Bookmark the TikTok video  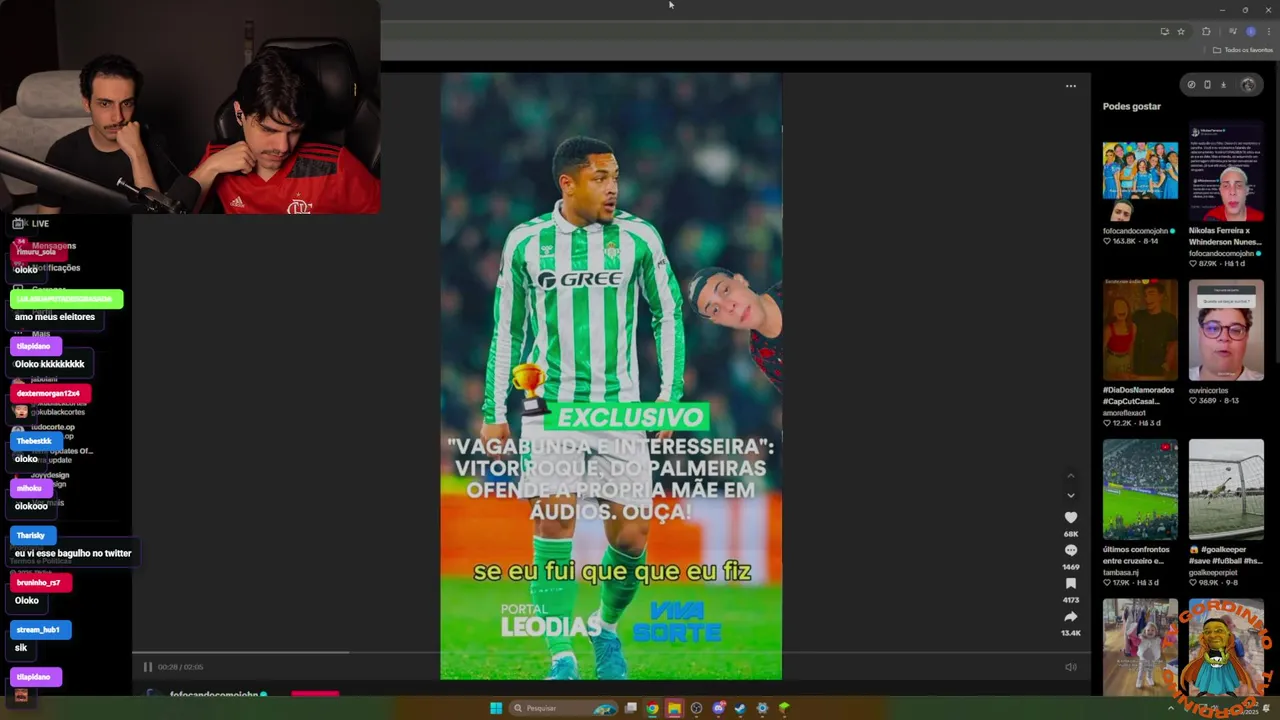point(1070,583)
